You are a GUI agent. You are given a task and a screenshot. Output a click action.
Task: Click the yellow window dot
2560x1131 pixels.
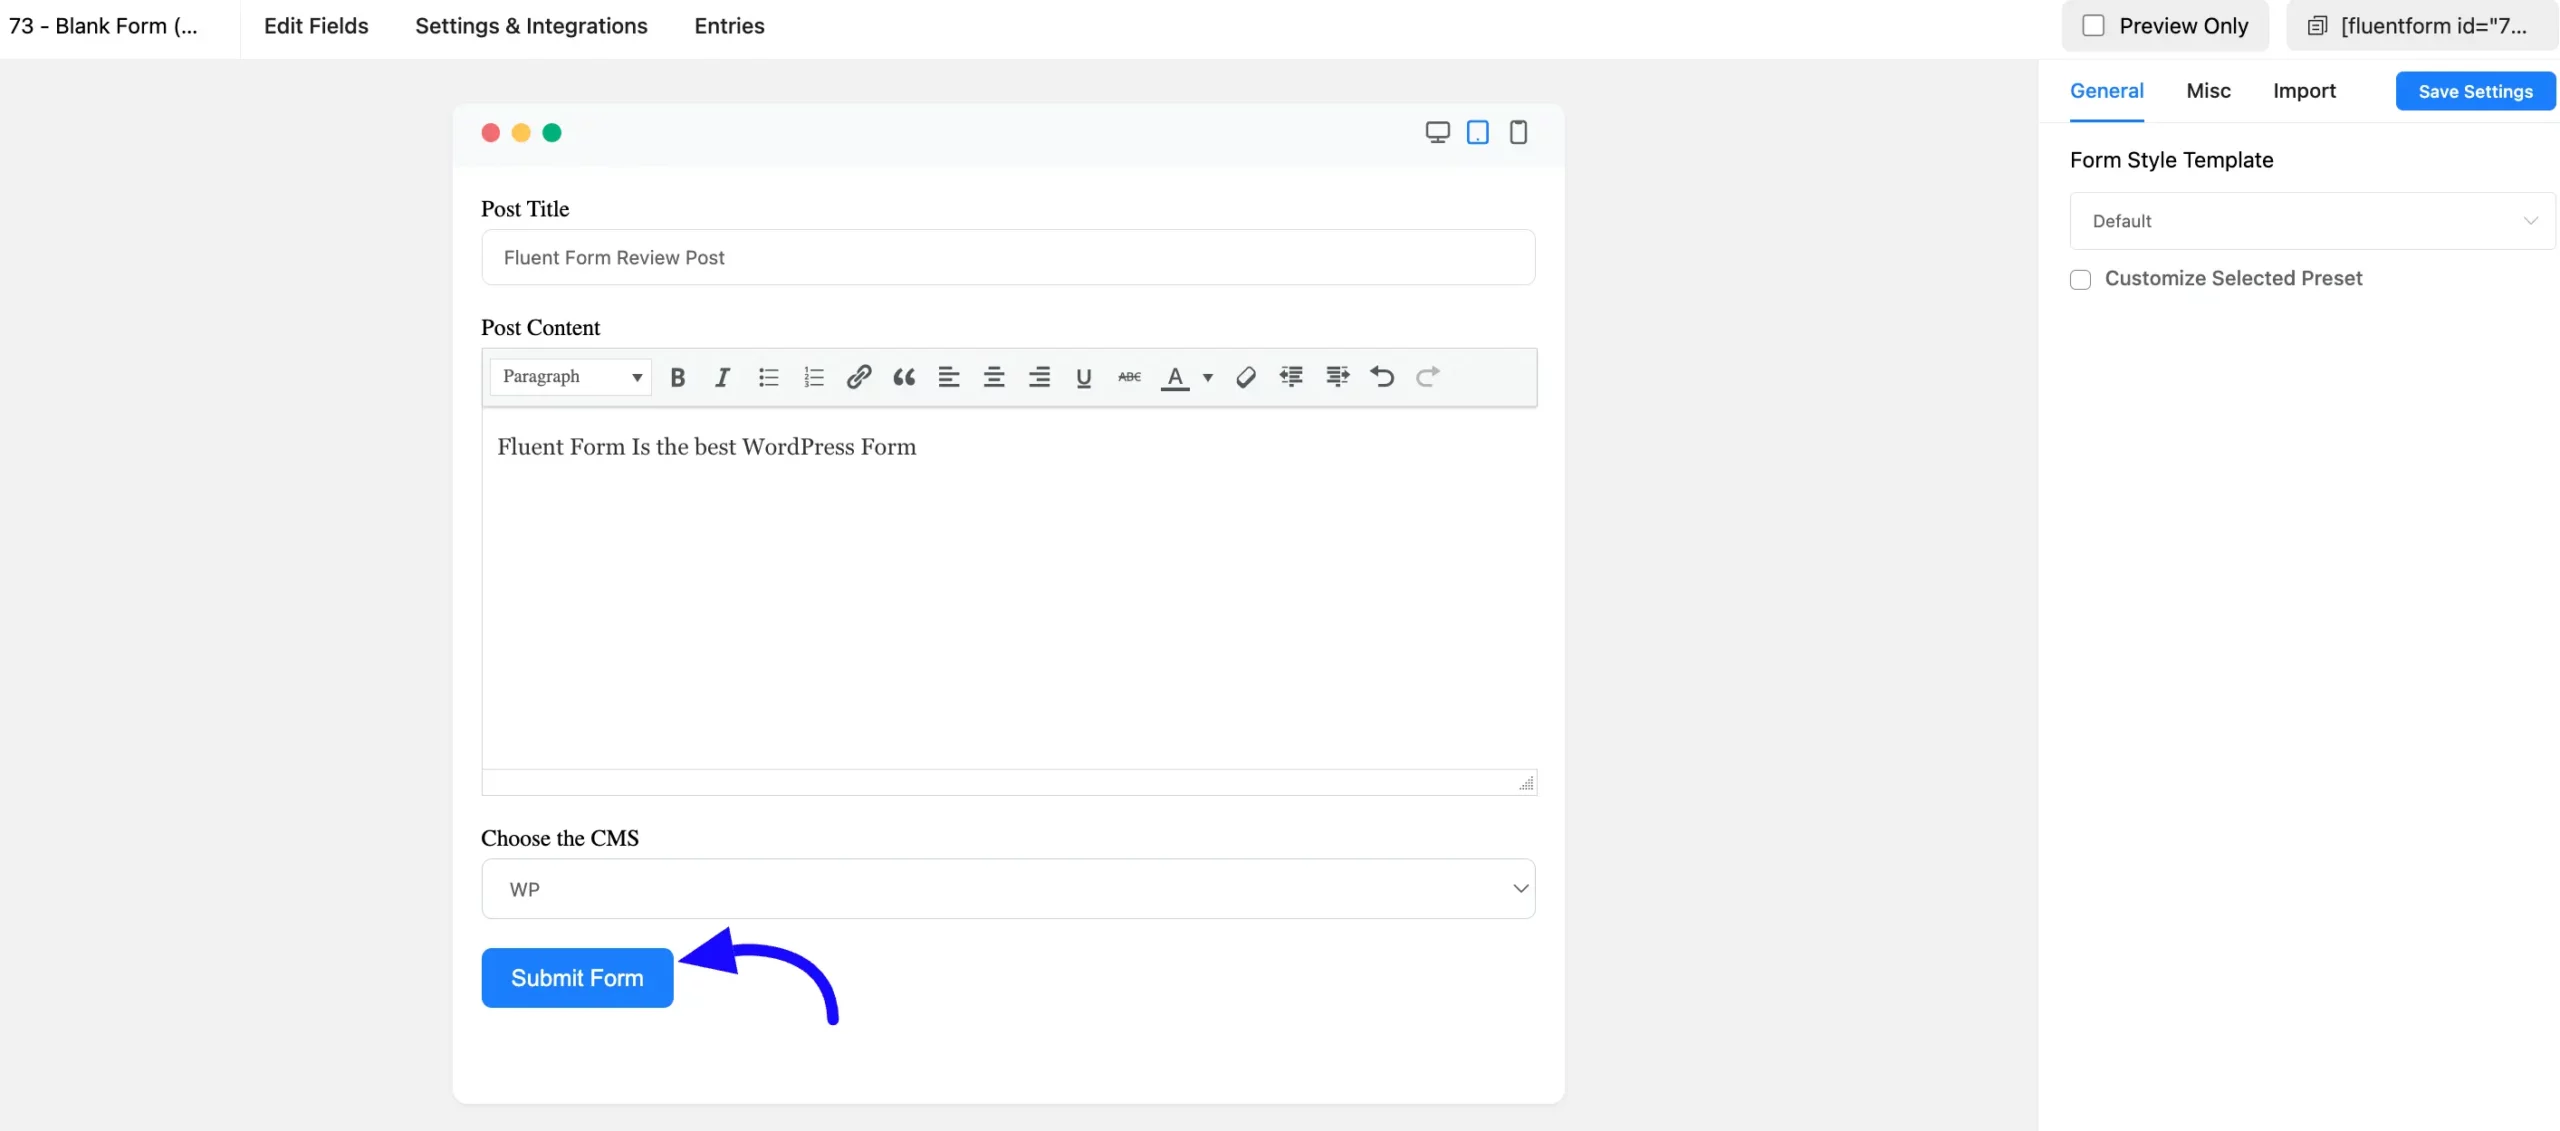click(521, 133)
